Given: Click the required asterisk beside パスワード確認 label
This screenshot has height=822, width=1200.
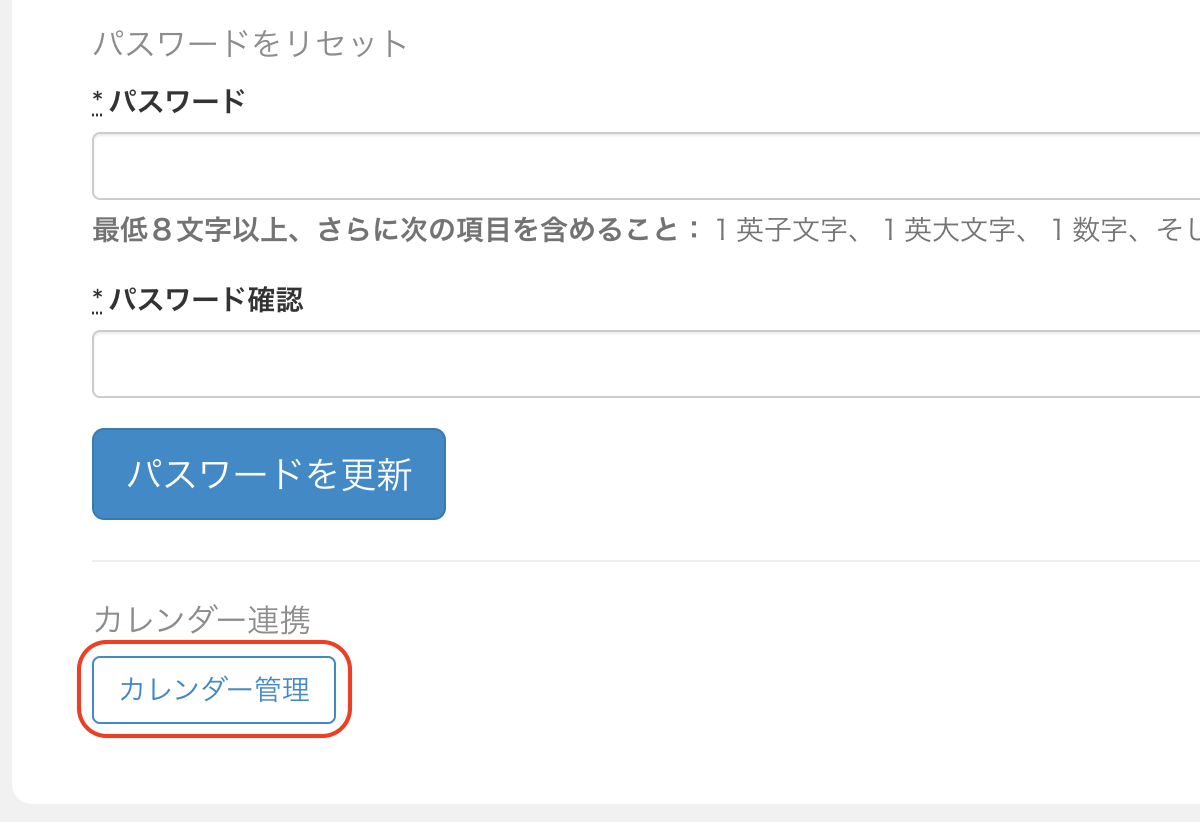Looking at the screenshot, I should pos(98,298).
